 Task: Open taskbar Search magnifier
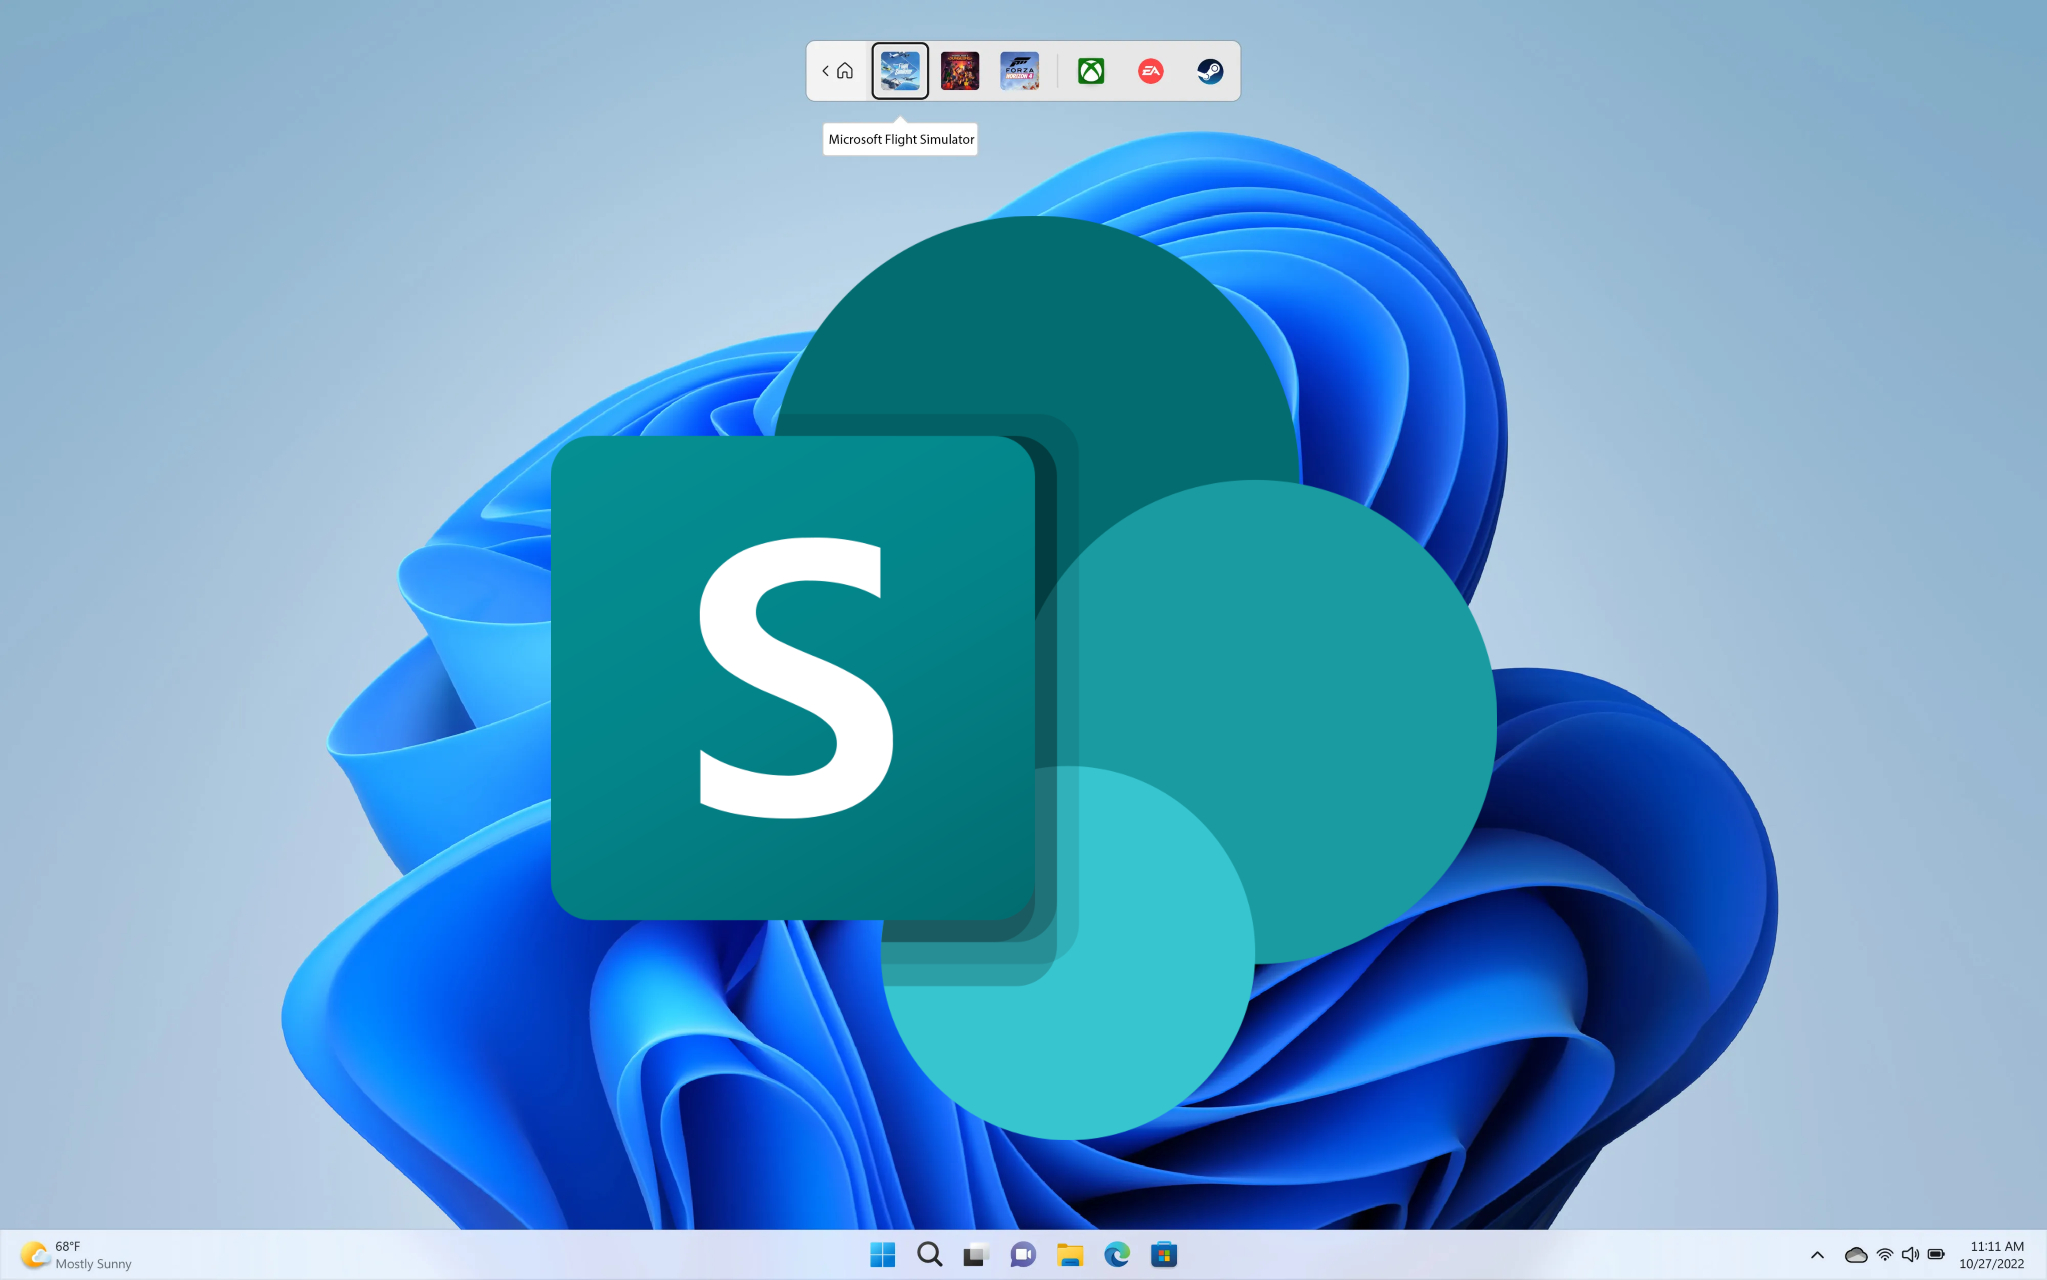coord(930,1254)
